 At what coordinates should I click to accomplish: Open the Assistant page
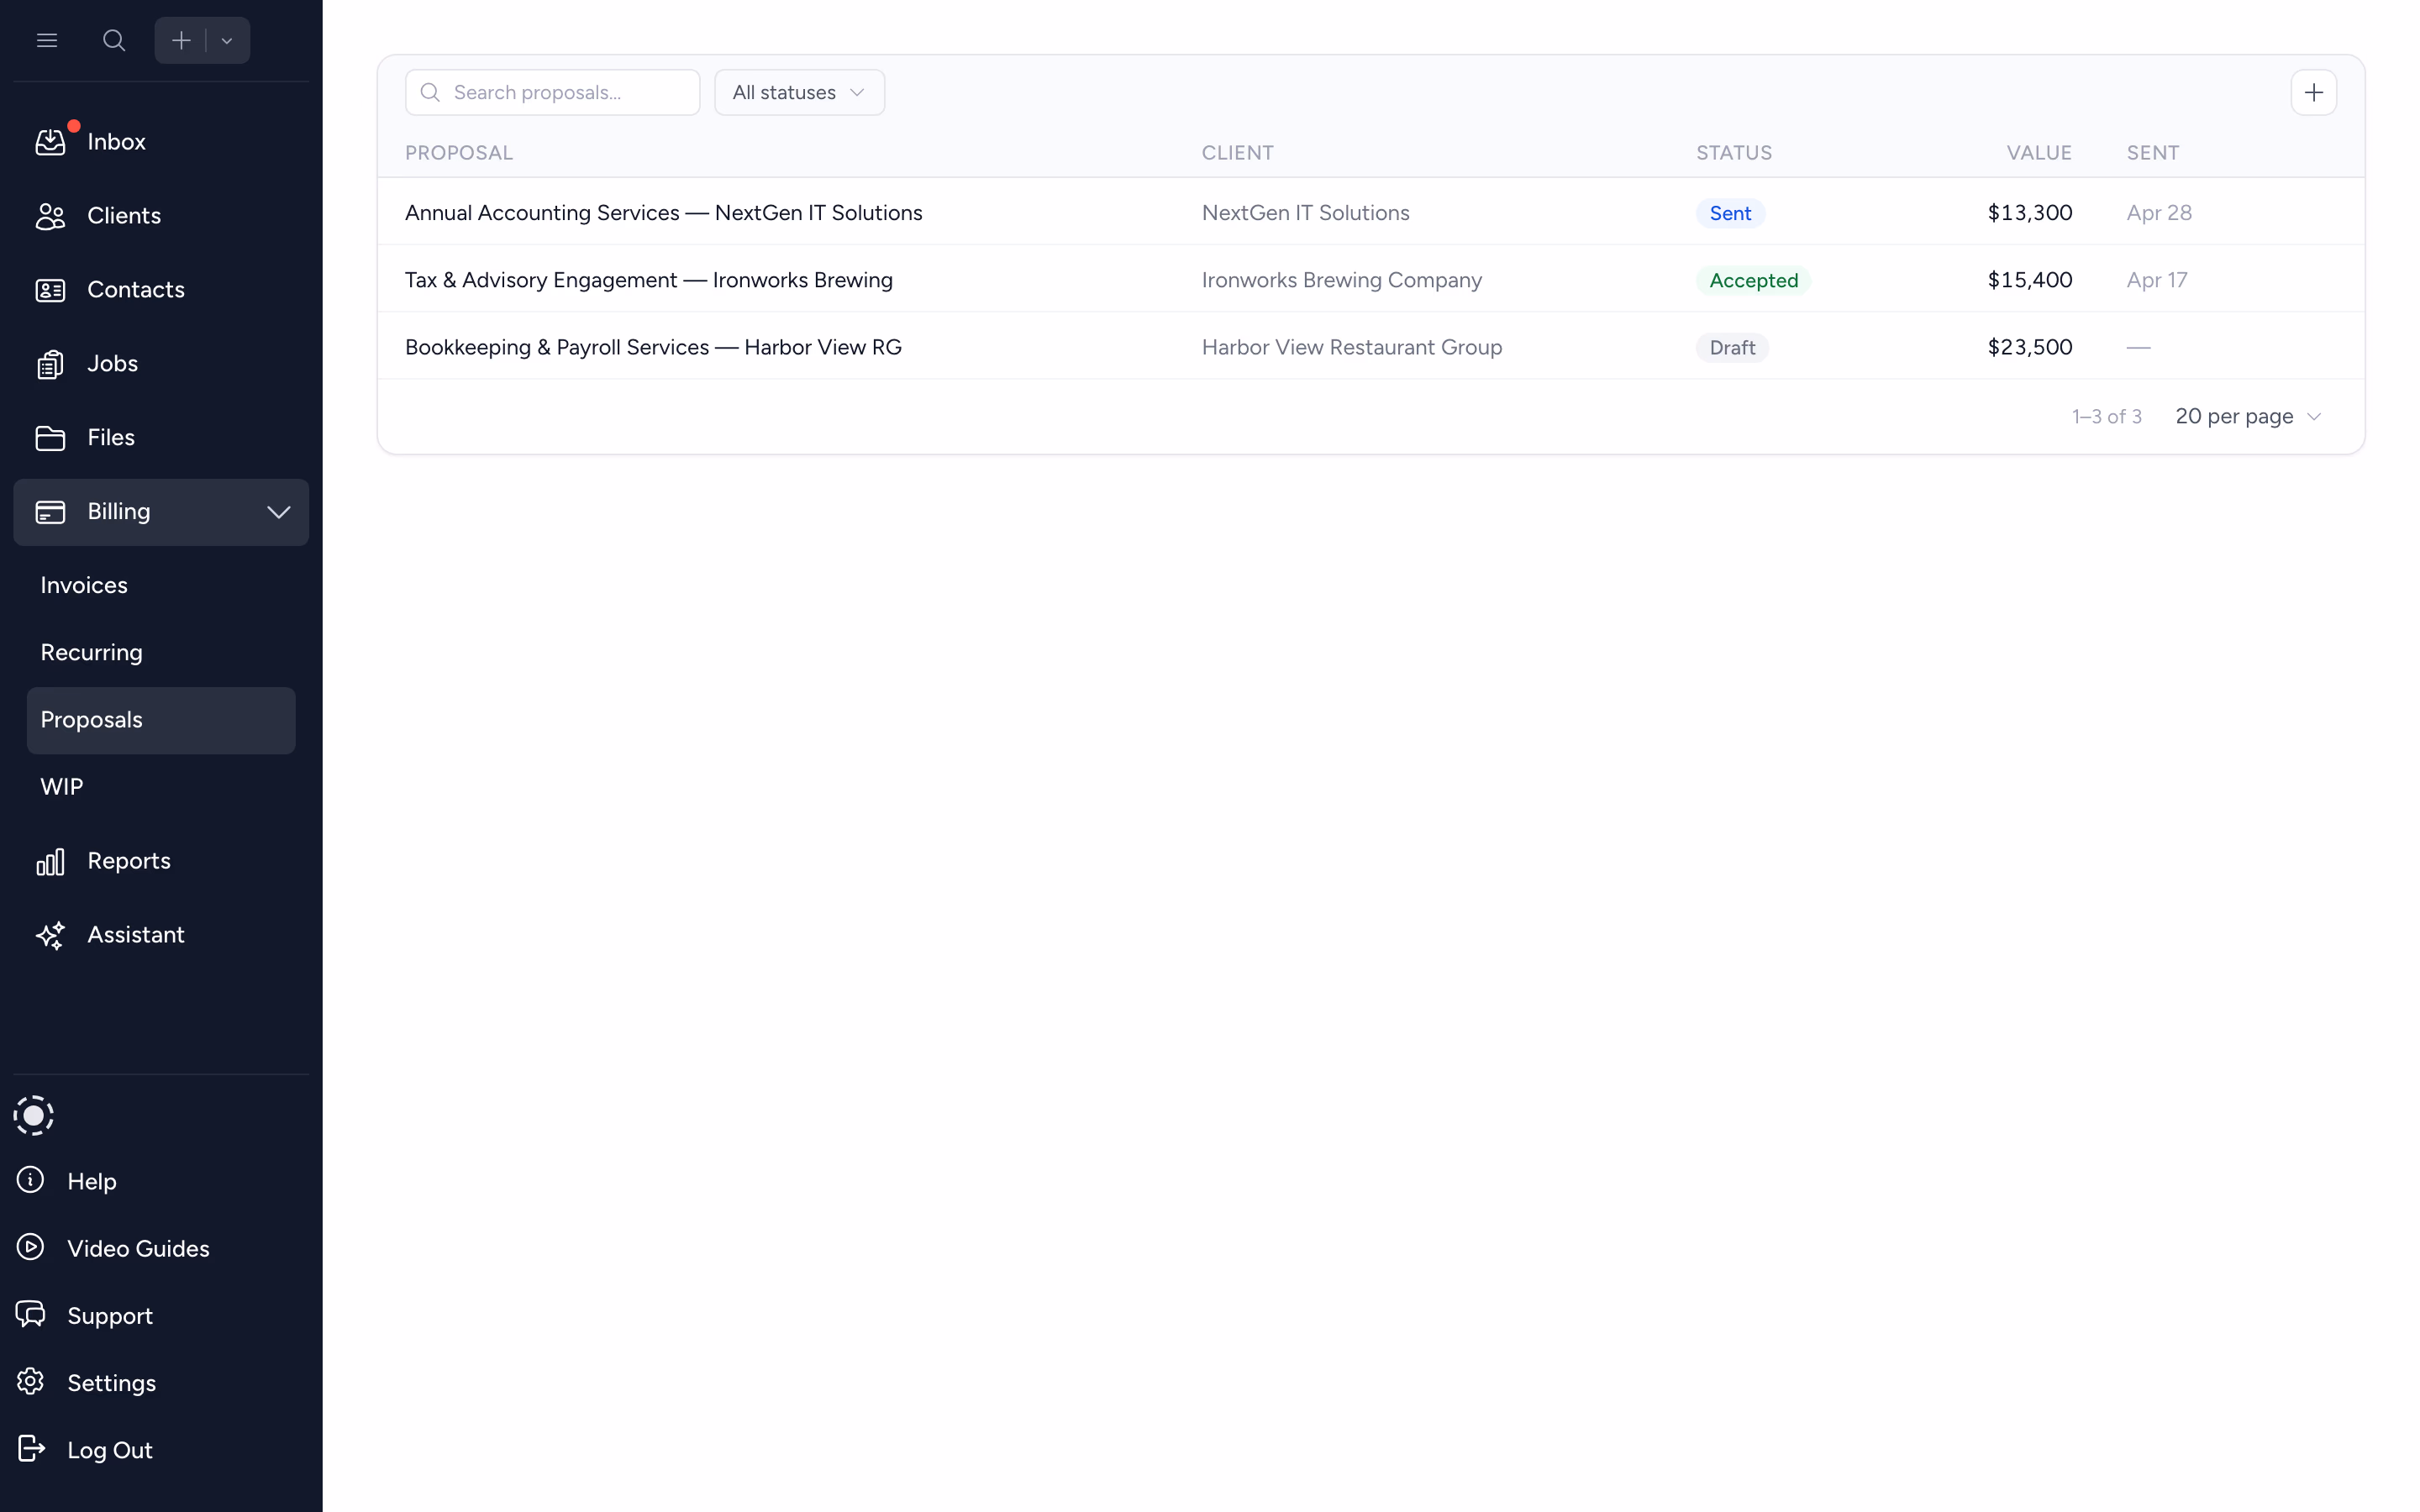click(x=136, y=935)
